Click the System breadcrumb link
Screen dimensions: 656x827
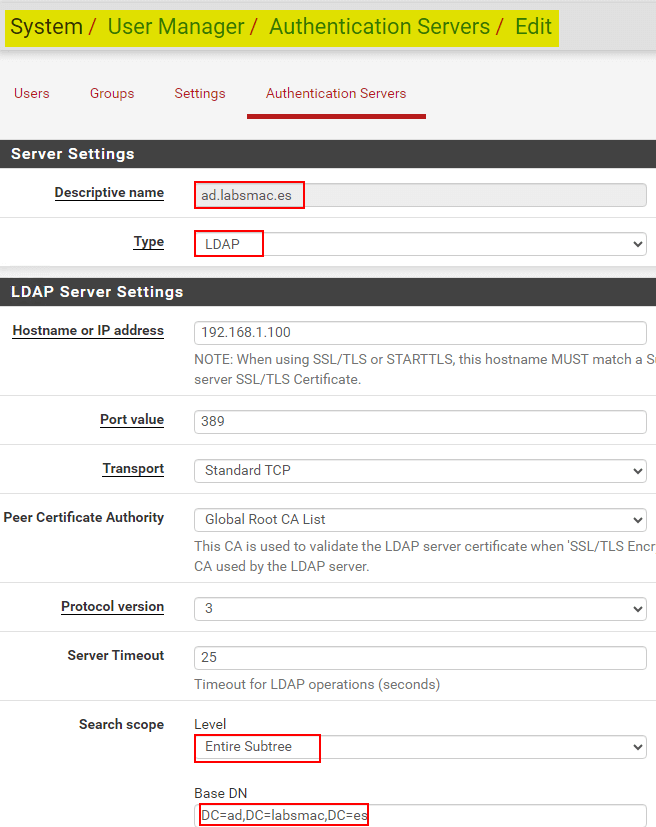(x=46, y=27)
